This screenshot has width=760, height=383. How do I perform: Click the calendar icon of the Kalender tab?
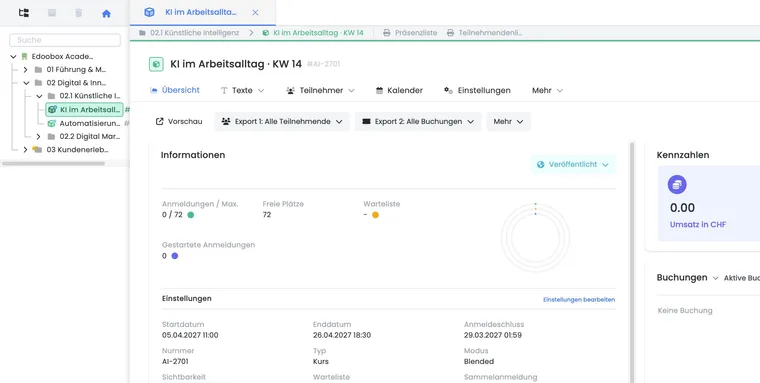point(380,91)
